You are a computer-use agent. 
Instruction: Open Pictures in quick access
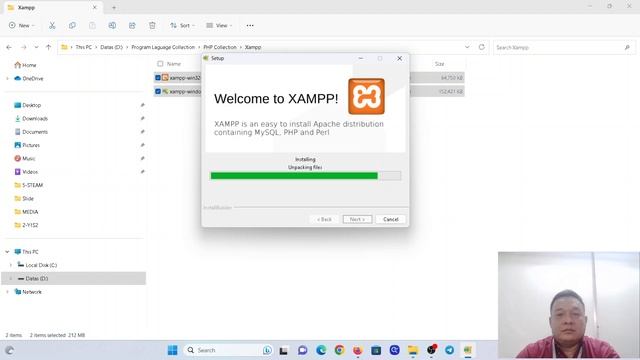pos(27,145)
